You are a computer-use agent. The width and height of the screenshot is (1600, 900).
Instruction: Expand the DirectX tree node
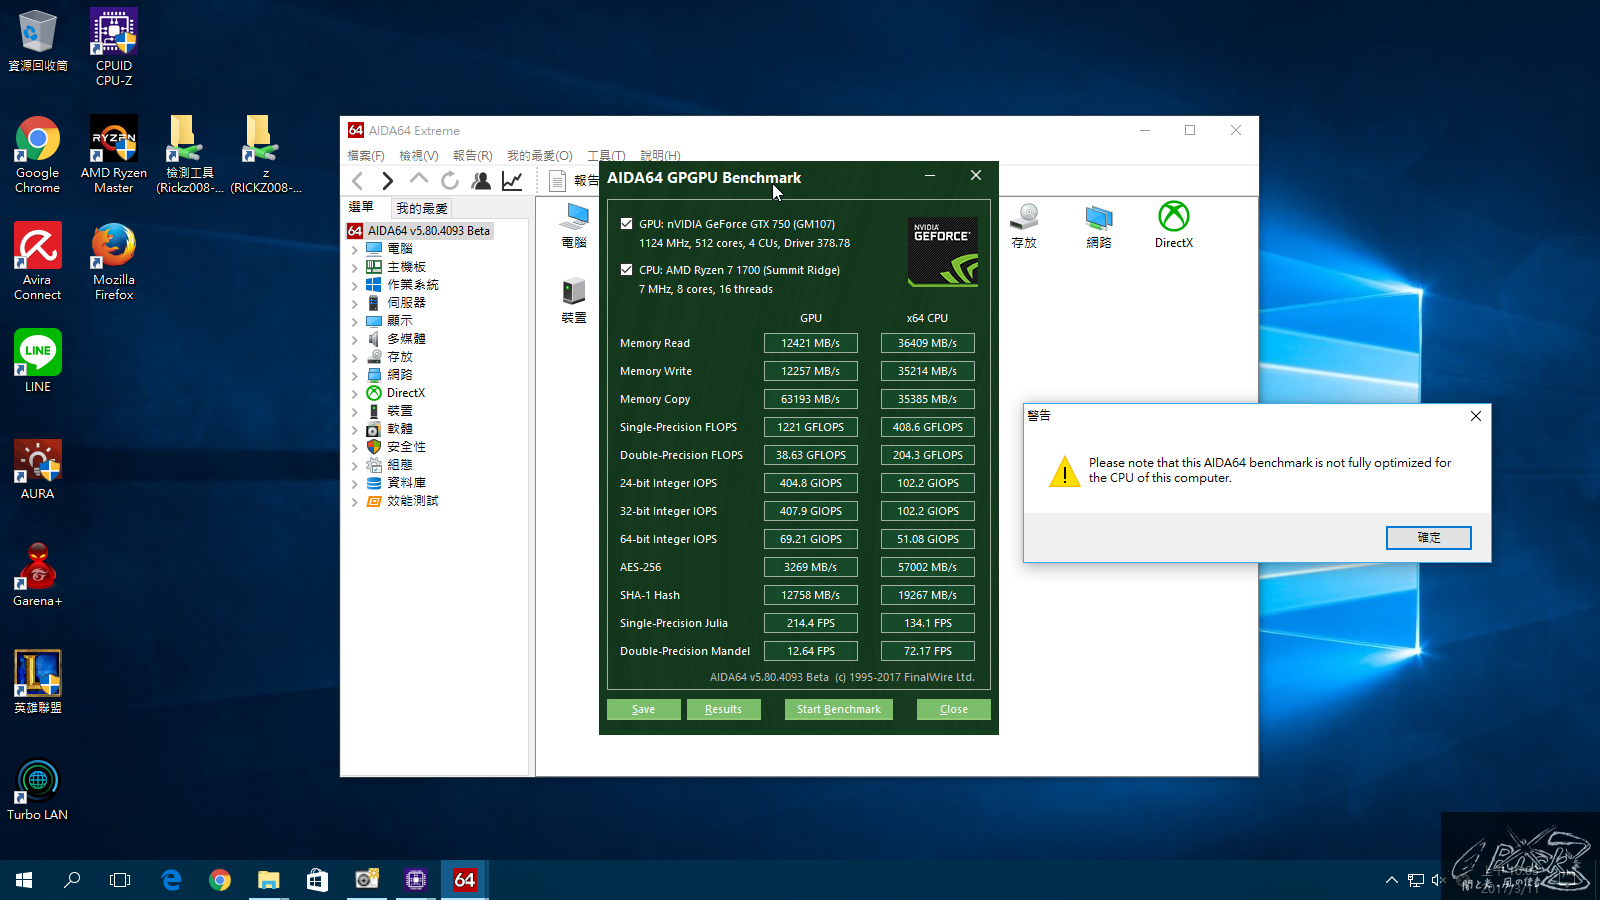[x=355, y=393]
